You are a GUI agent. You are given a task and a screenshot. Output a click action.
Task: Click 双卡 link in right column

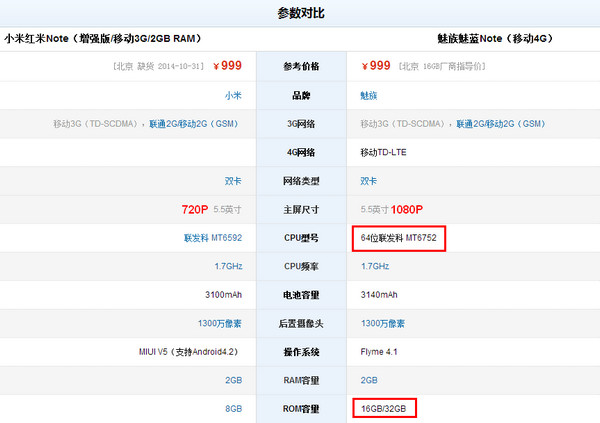coord(368,181)
